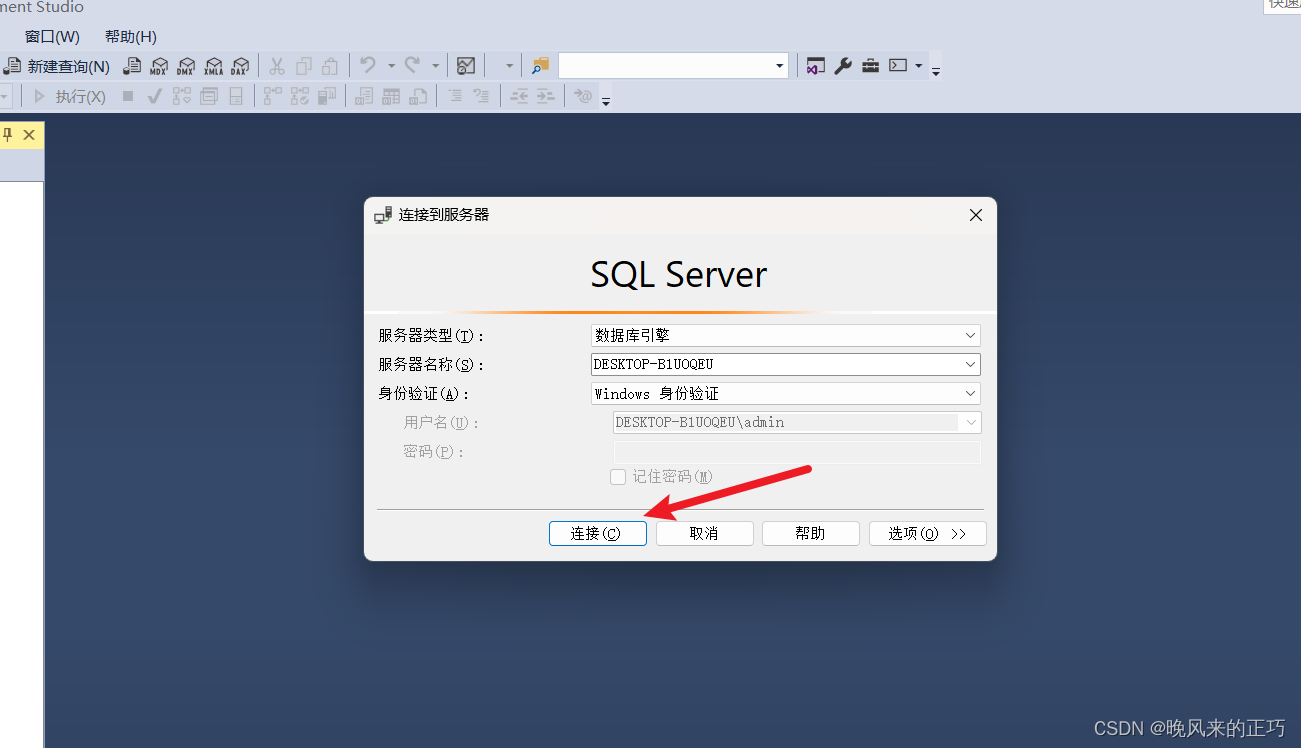The height and width of the screenshot is (748, 1301).
Task: Click the Parse checkmark icon
Action: [x=154, y=96]
